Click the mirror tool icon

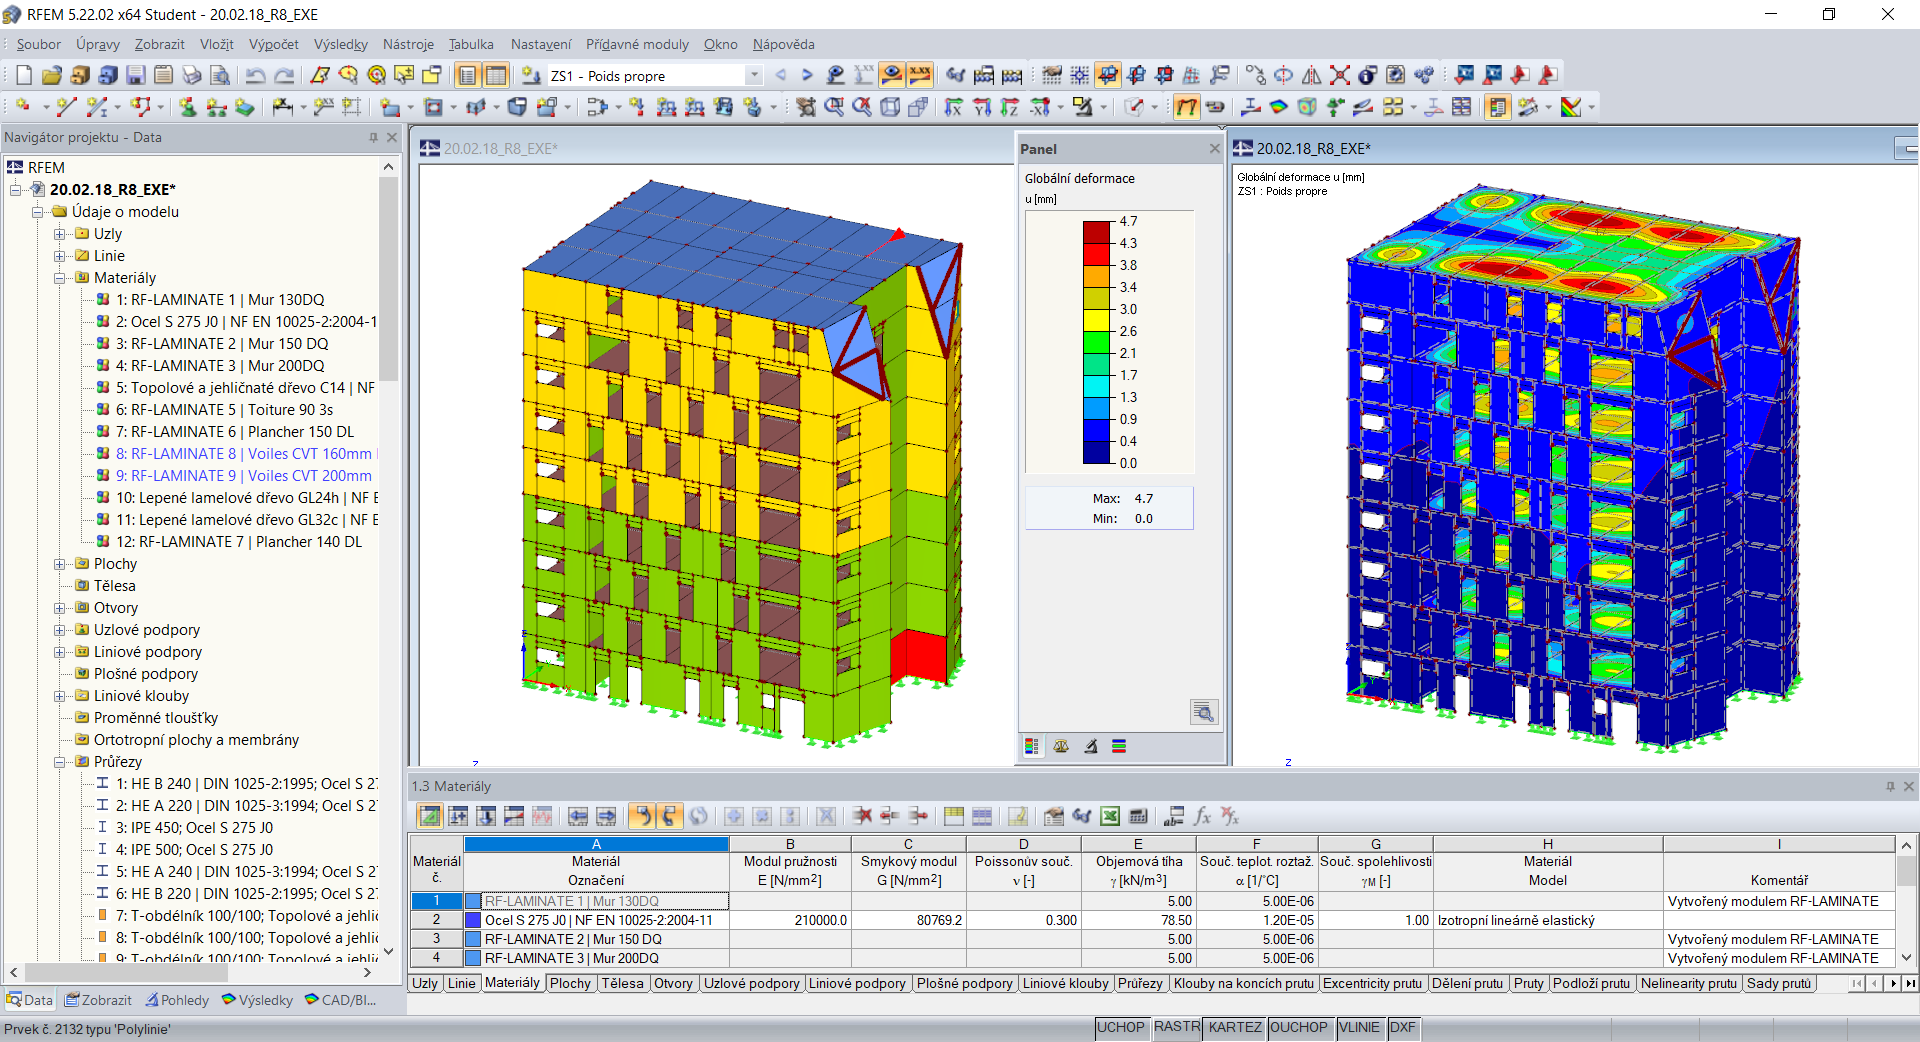pyautogui.click(x=1312, y=75)
